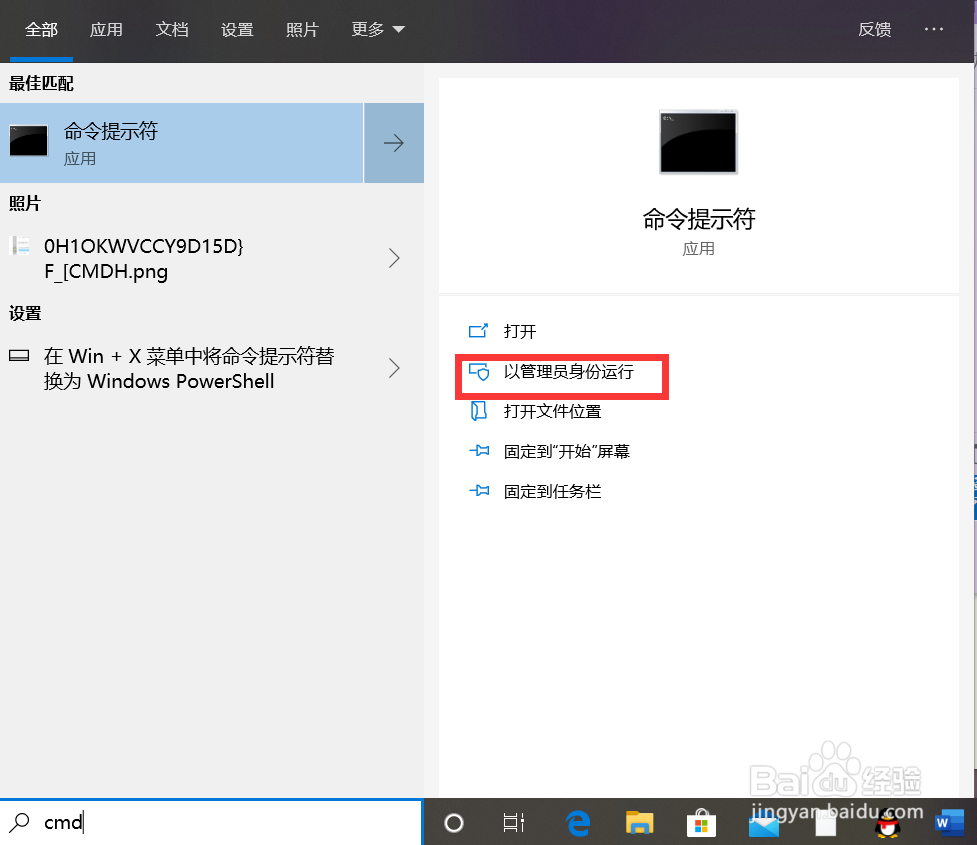The height and width of the screenshot is (845, 977).
Task: Launch Microsoft Word from the taskbar
Action: click(x=949, y=822)
